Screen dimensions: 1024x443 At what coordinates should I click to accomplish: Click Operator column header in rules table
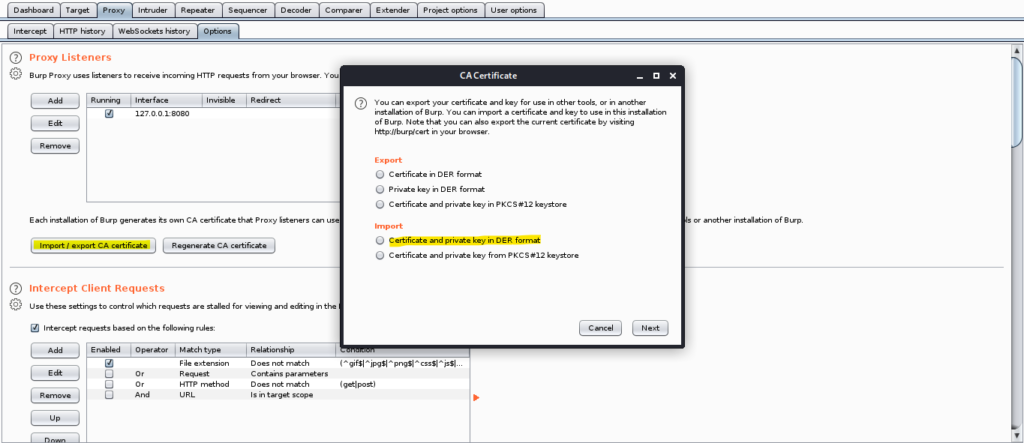coord(152,350)
